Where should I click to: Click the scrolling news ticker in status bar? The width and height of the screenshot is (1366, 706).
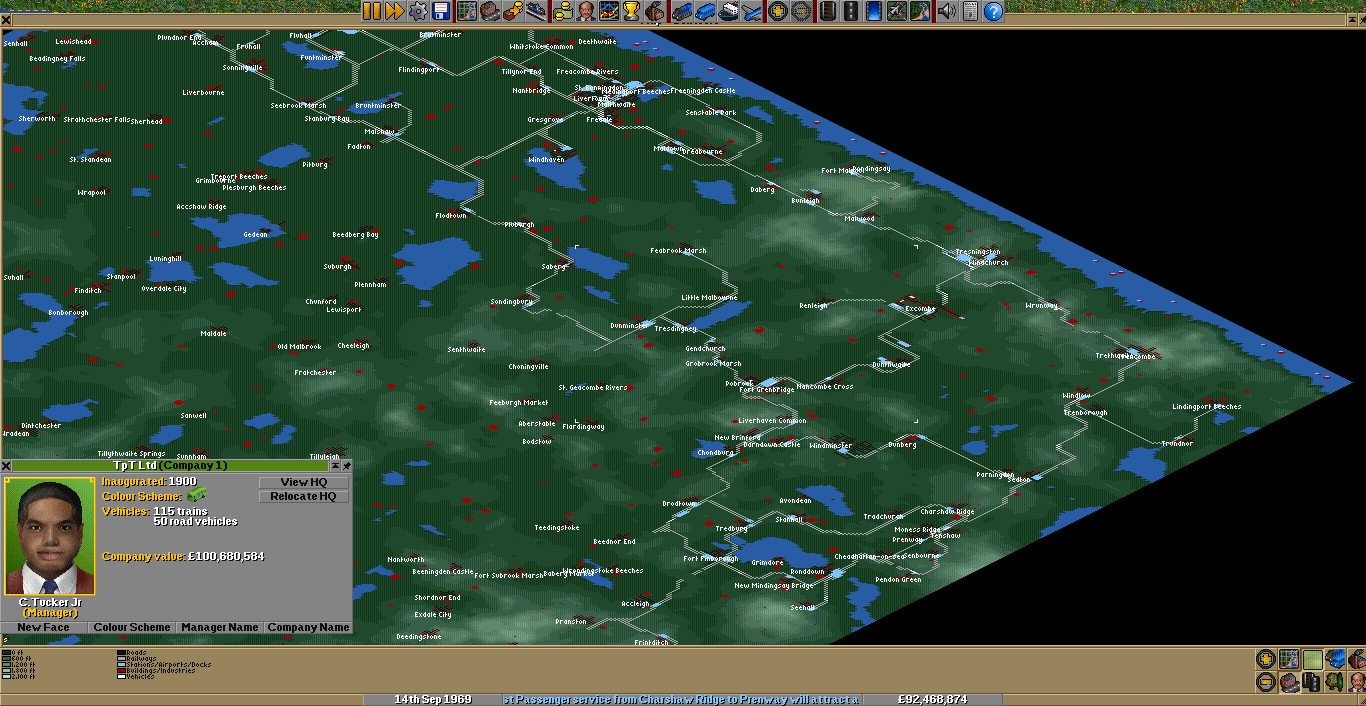(x=682, y=699)
